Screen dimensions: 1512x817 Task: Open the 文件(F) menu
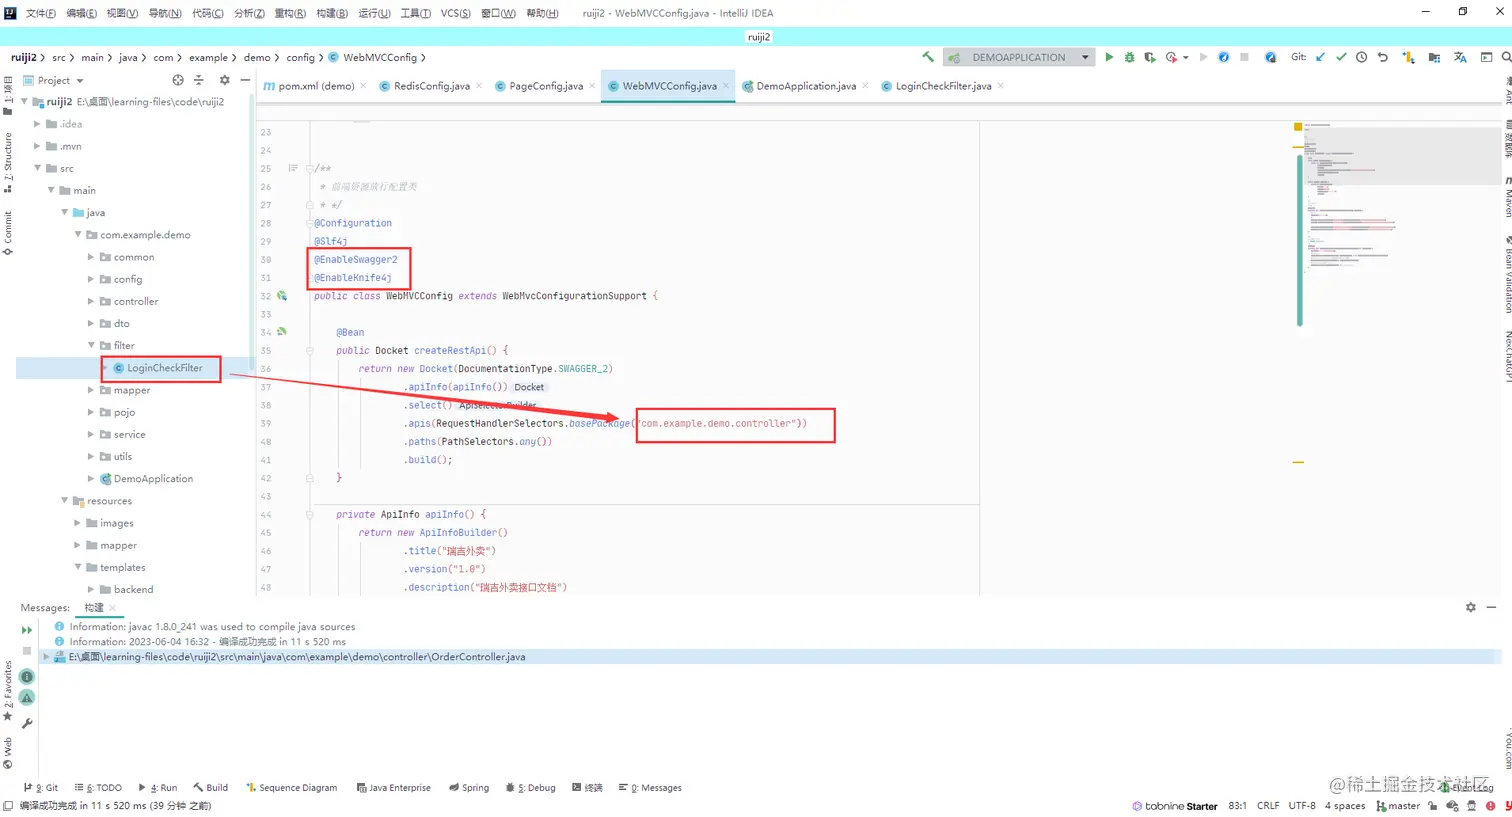41,13
